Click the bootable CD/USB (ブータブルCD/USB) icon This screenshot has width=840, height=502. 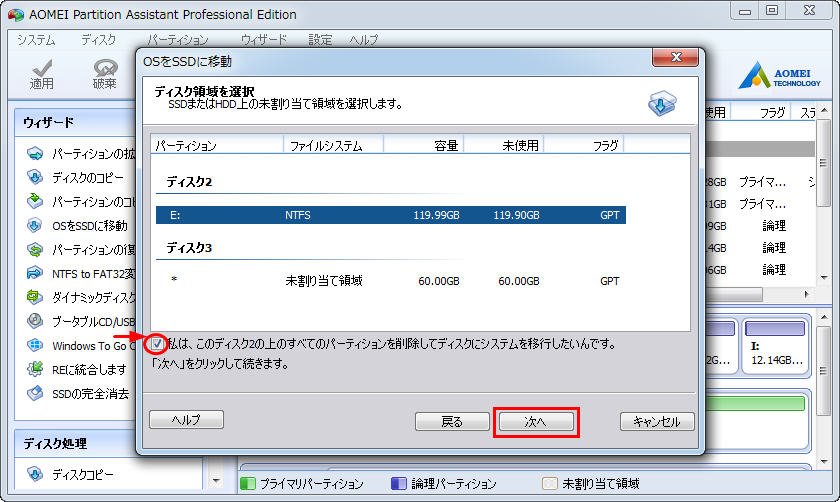(x=35, y=321)
